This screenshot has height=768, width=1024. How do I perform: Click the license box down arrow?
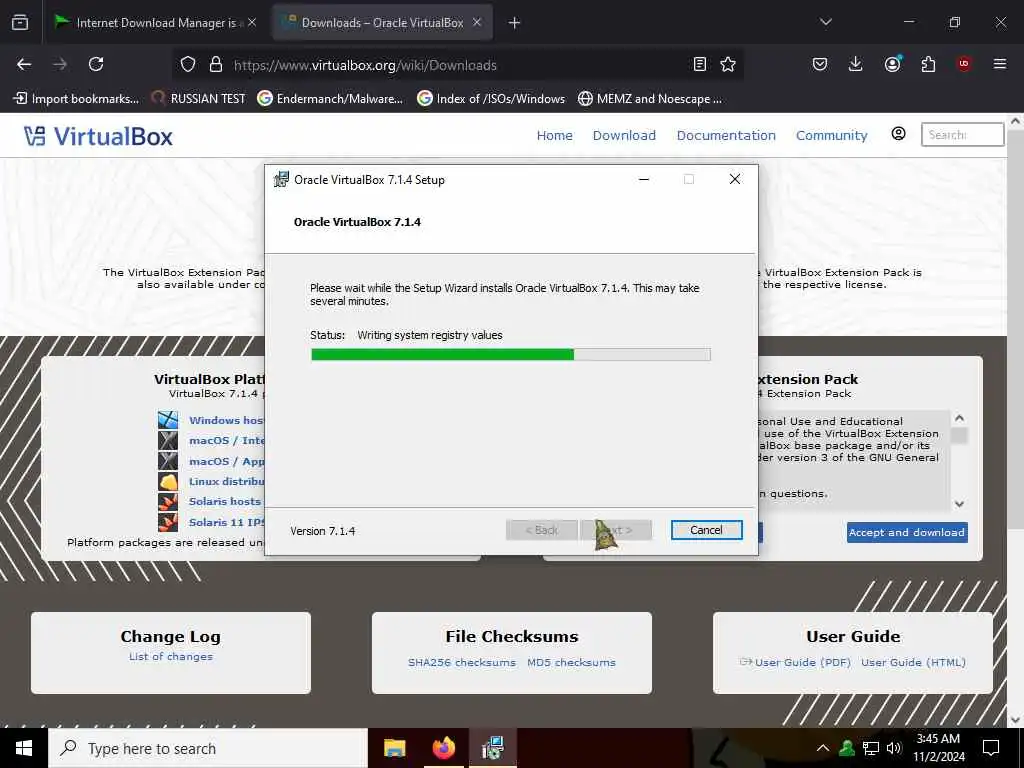pos(959,504)
